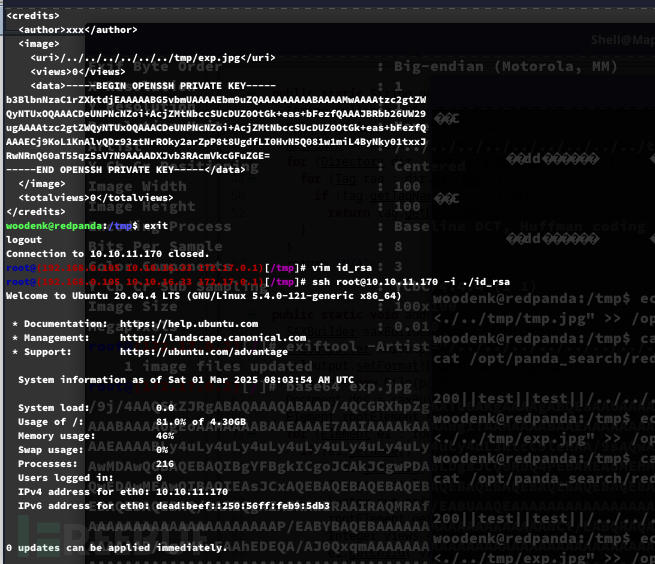The height and width of the screenshot is (564, 655).
Task: Click the '<totalviews>0</totalviews>' line
Action: 96,198
